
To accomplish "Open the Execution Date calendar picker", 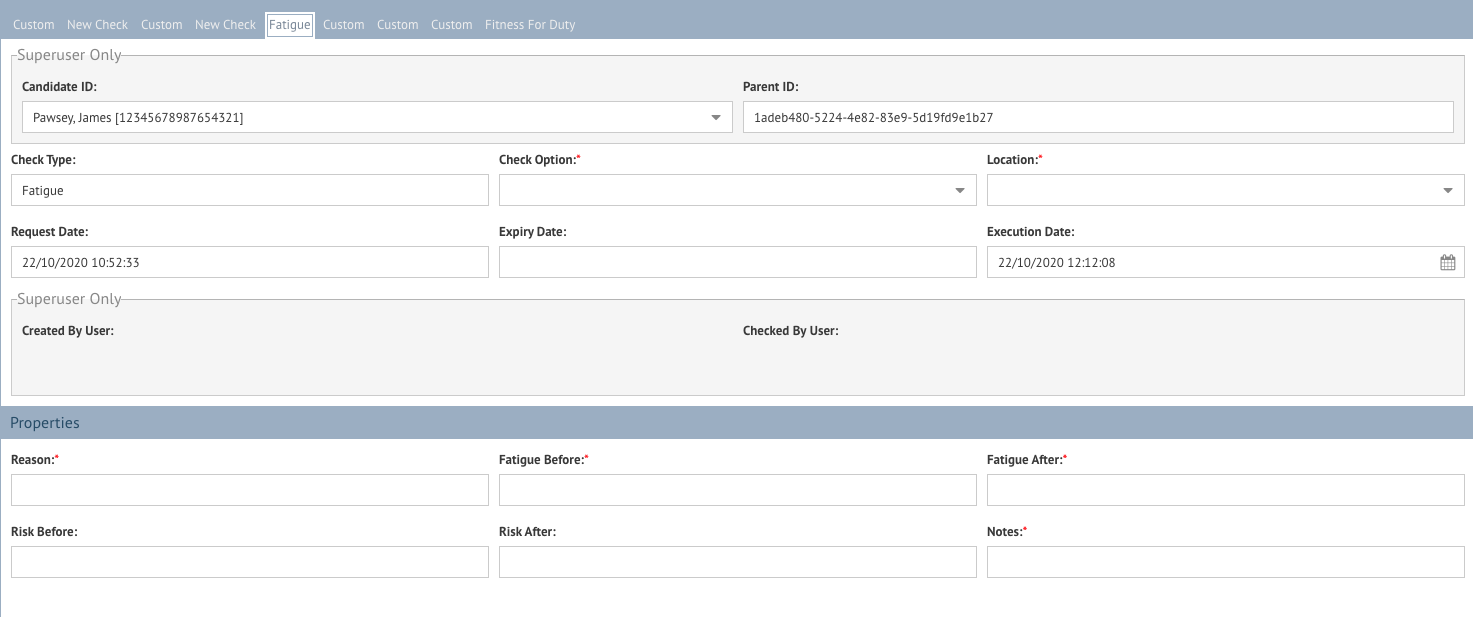I will click(1447, 262).
